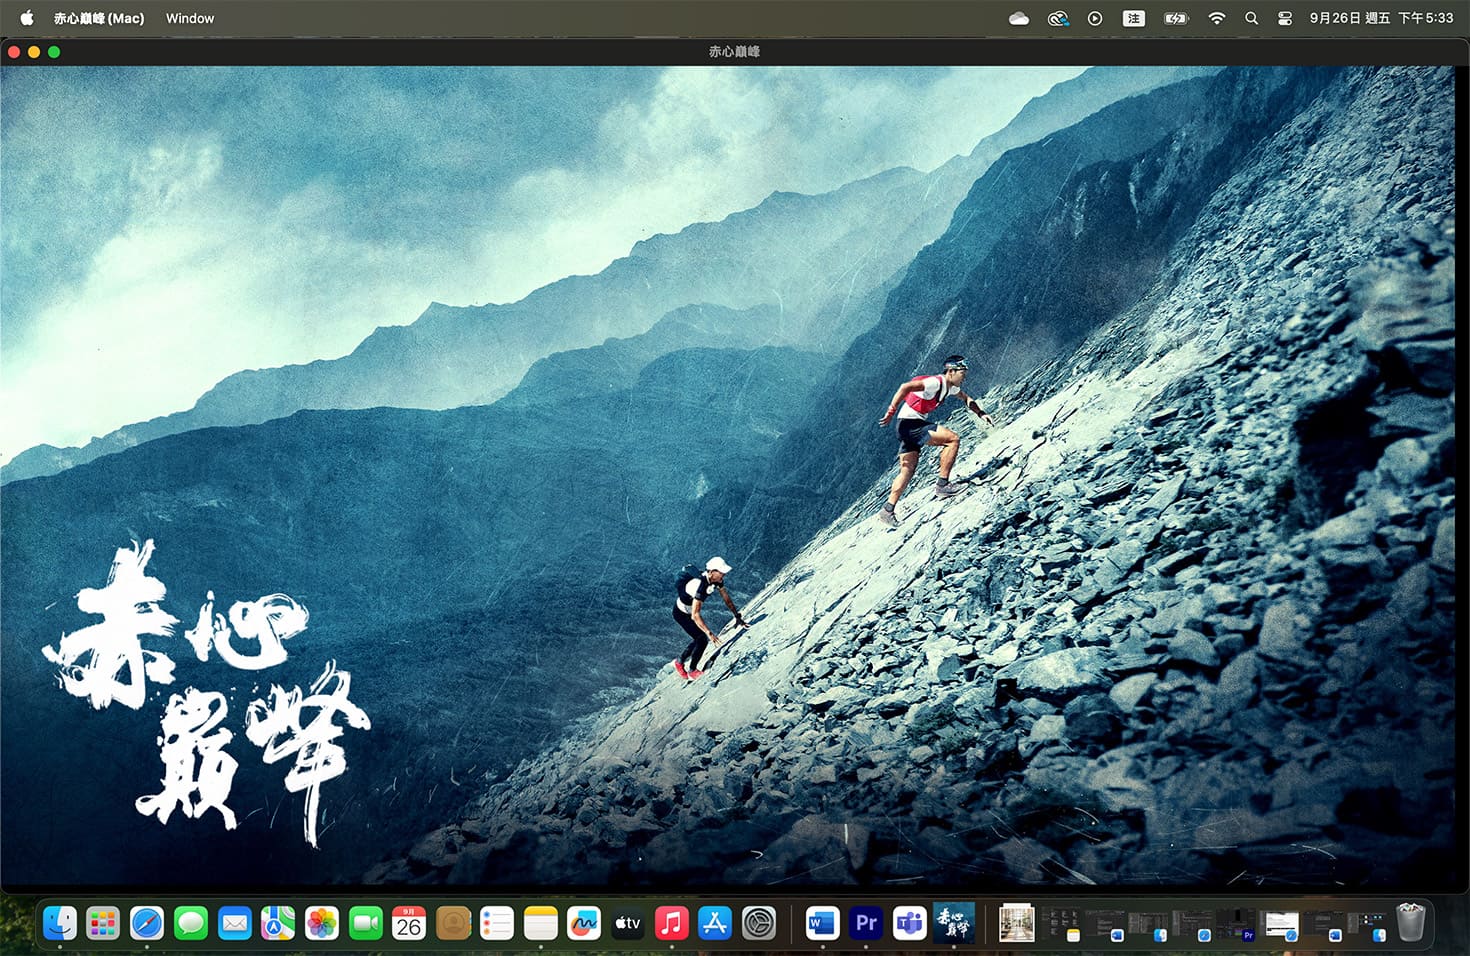The height and width of the screenshot is (956, 1470).
Task: Switch the 注 input source menu
Action: (1134, 18)
